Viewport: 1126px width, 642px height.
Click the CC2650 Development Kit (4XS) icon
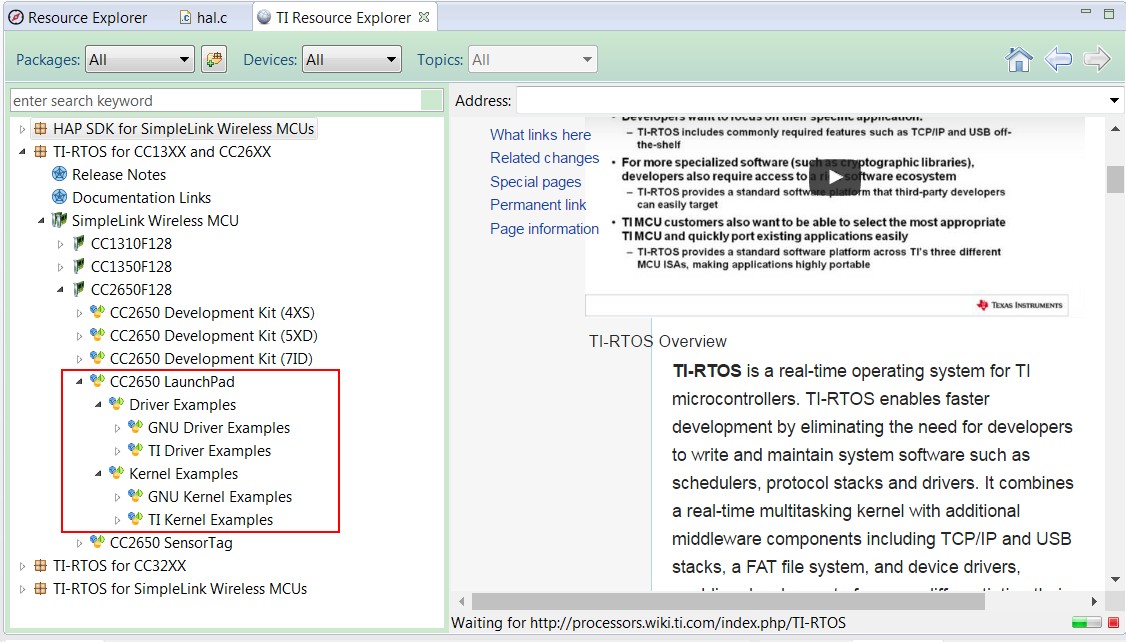[98, 312]
